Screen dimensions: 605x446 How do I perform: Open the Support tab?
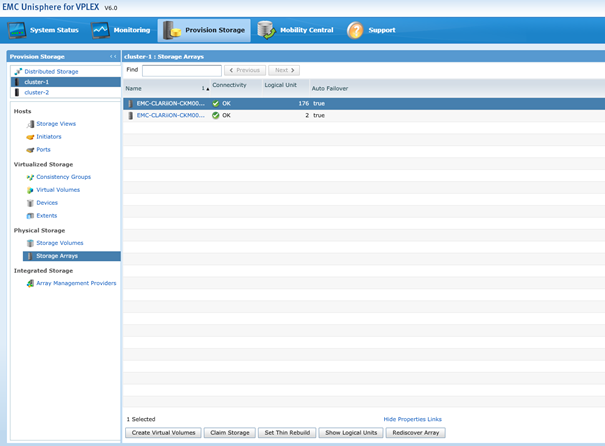371,30
